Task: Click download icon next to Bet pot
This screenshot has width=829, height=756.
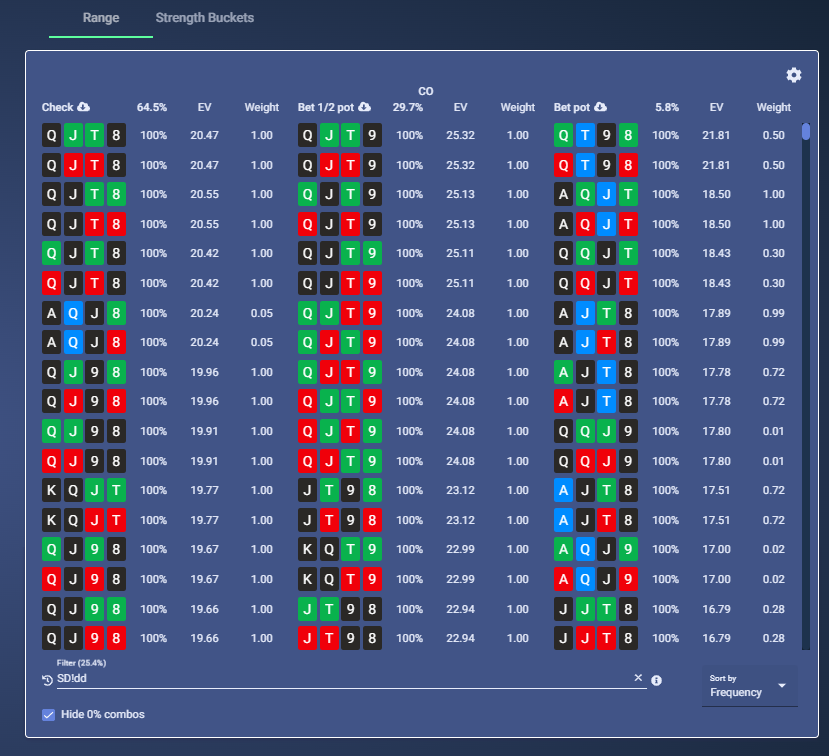Action: click(600, 107)
